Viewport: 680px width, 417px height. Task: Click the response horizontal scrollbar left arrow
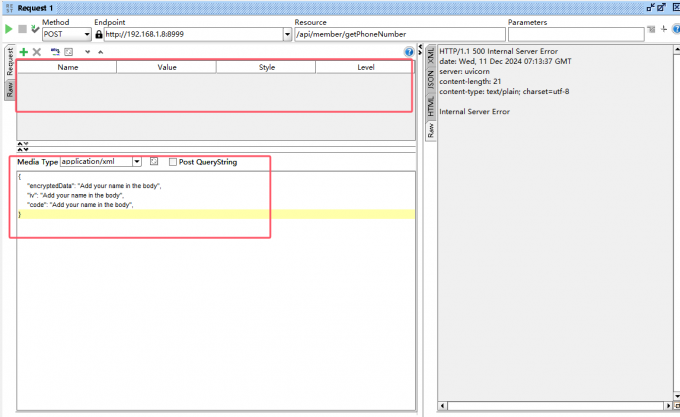pyautogui.click(x=443, y=406)
